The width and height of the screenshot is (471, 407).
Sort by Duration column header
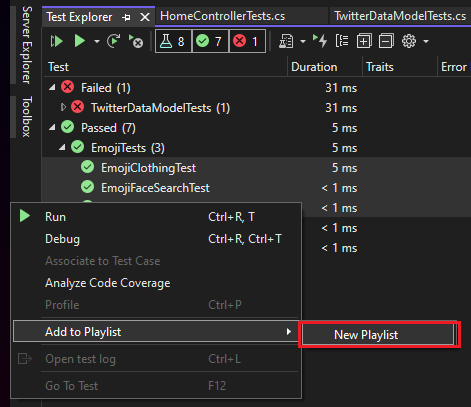pos(325,67)
